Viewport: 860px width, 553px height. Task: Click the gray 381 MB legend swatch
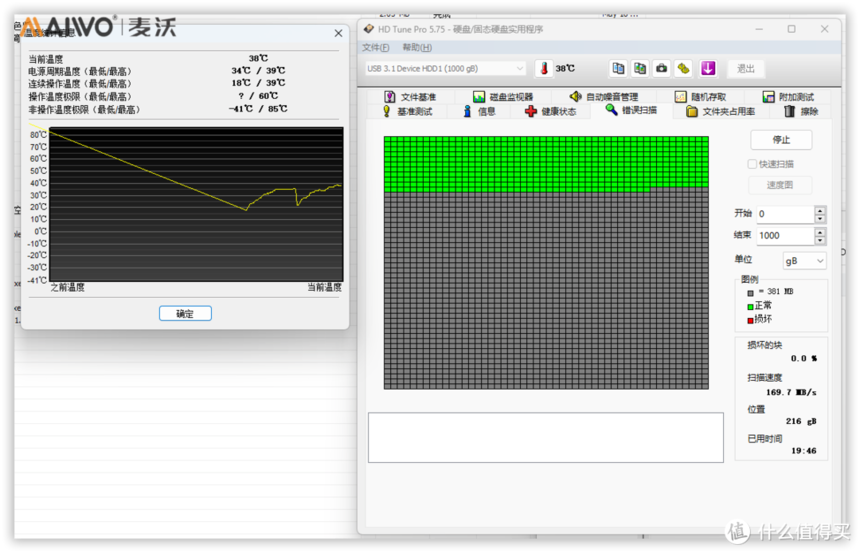[750, 293]
